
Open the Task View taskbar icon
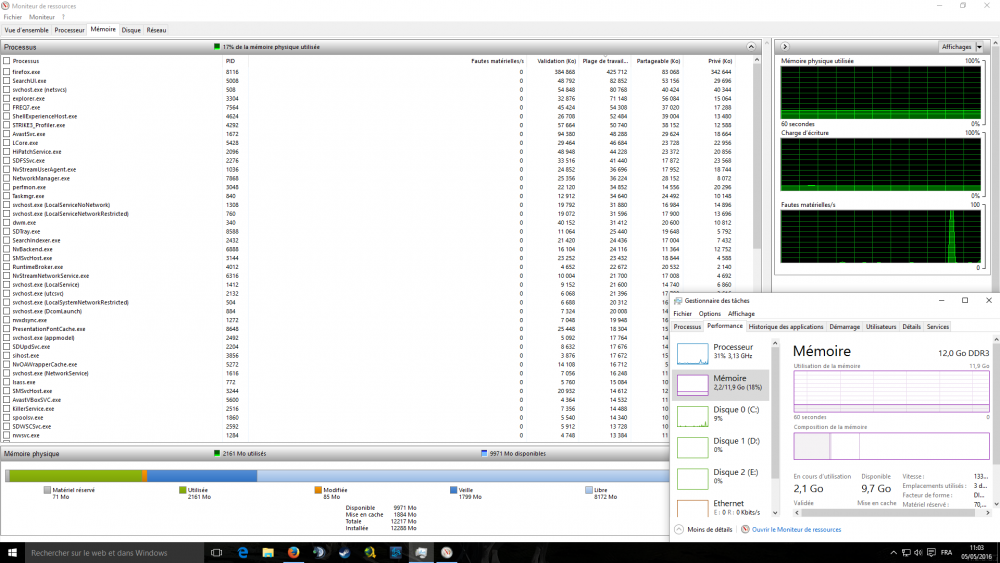pos(216,552)
